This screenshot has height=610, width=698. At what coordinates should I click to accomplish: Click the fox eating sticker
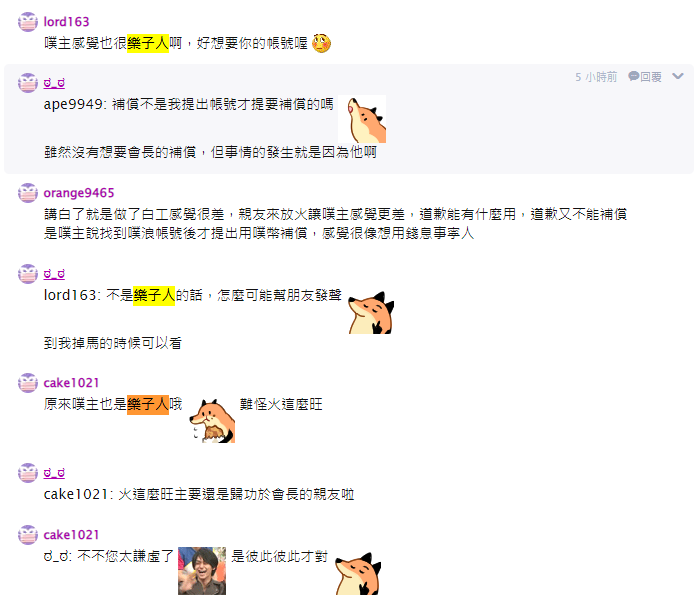(x=212, y=421)
